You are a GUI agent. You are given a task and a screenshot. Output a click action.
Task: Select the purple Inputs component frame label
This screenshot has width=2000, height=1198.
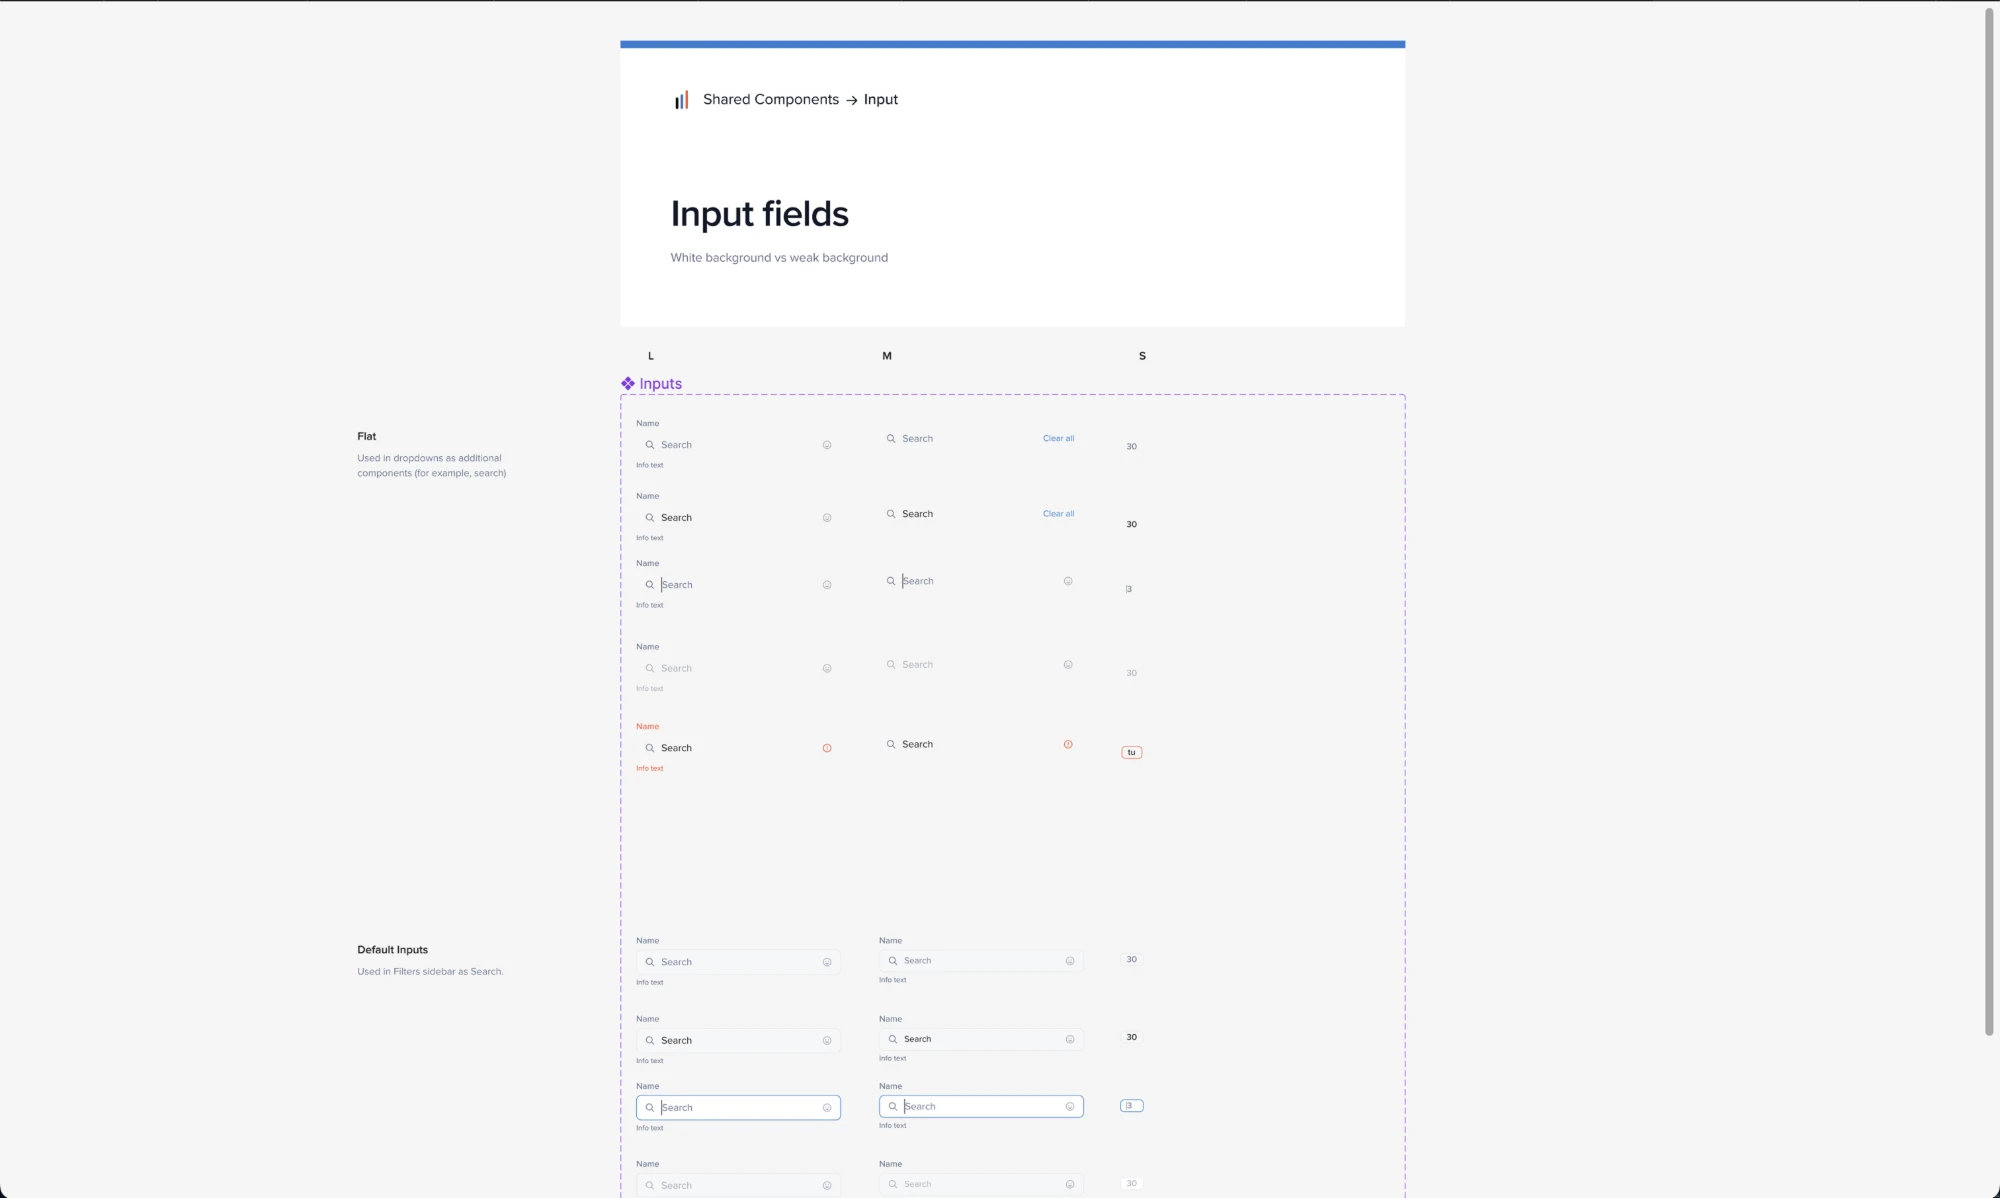(x=660, y=383)
